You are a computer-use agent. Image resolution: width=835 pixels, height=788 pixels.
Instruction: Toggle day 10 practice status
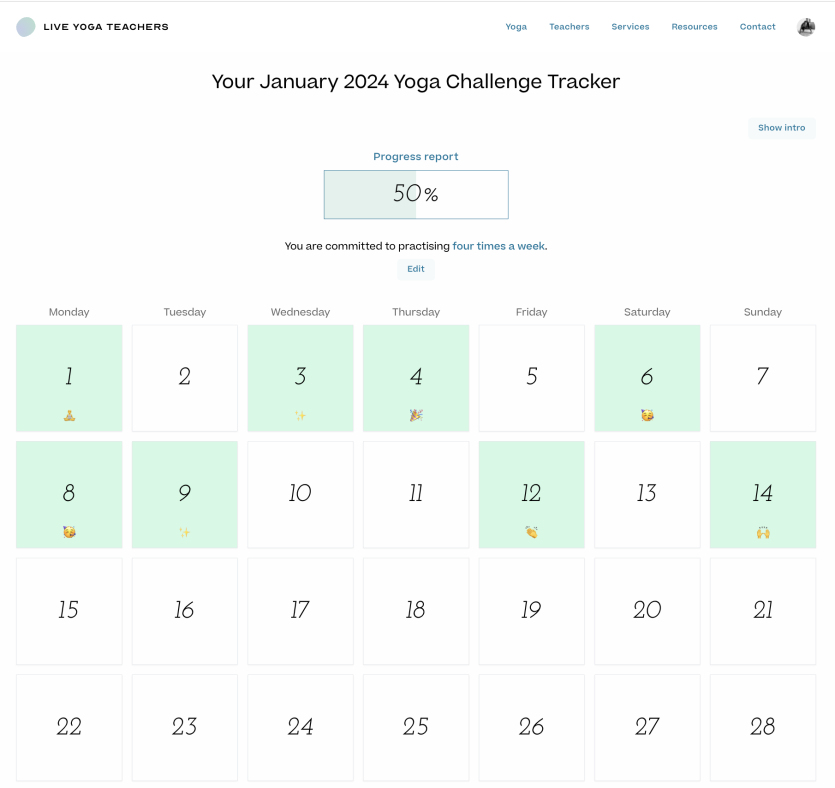click(300, 495)
